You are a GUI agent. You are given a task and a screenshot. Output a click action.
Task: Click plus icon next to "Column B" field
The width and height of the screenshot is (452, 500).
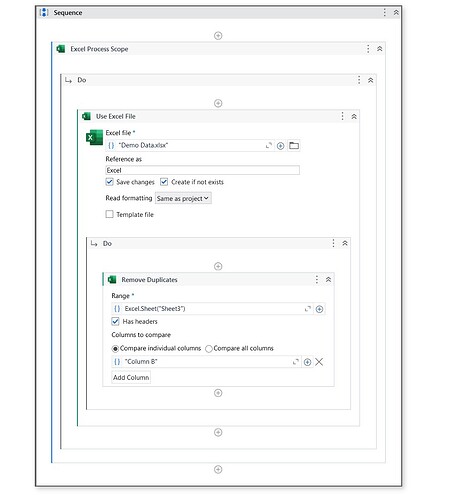click(307, 362)
